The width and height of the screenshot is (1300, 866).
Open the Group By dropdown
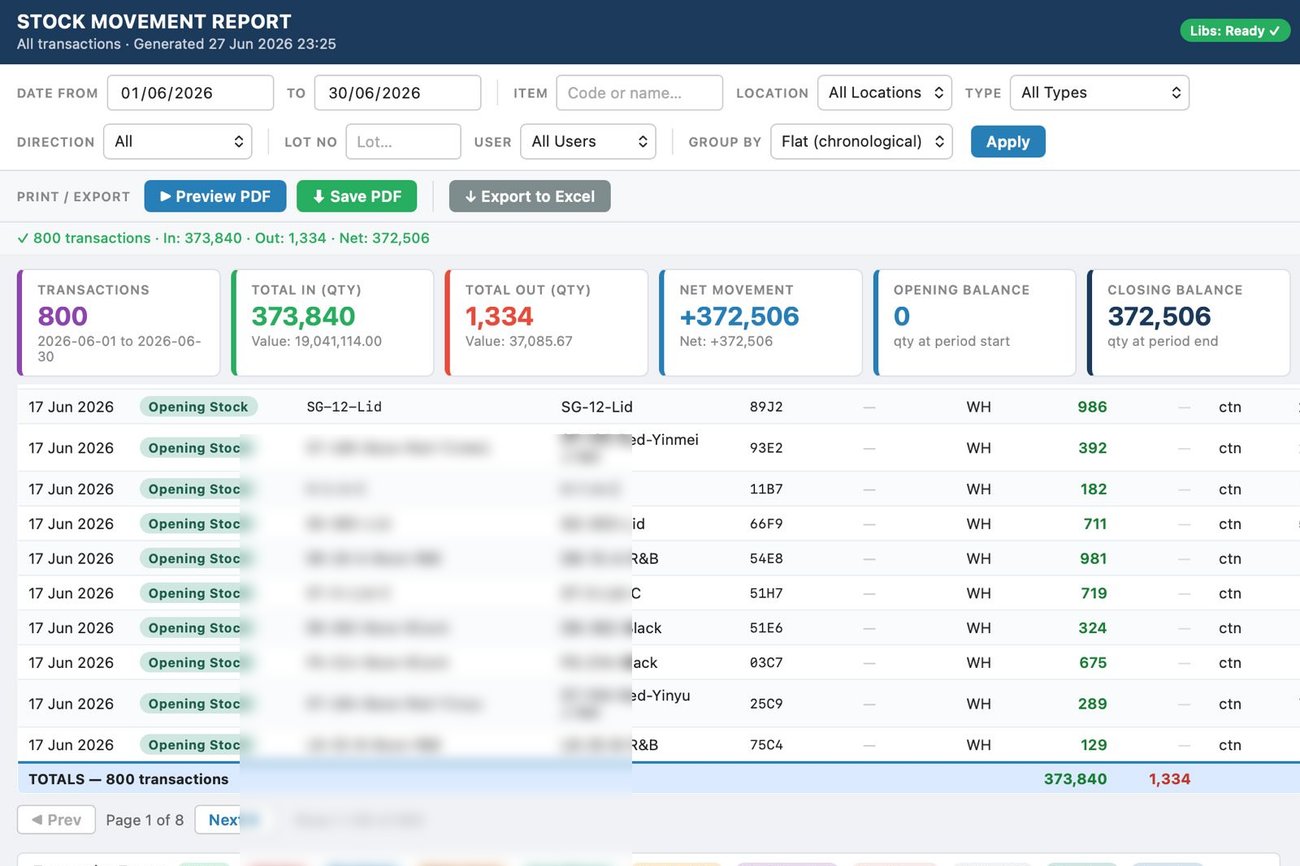862,142
